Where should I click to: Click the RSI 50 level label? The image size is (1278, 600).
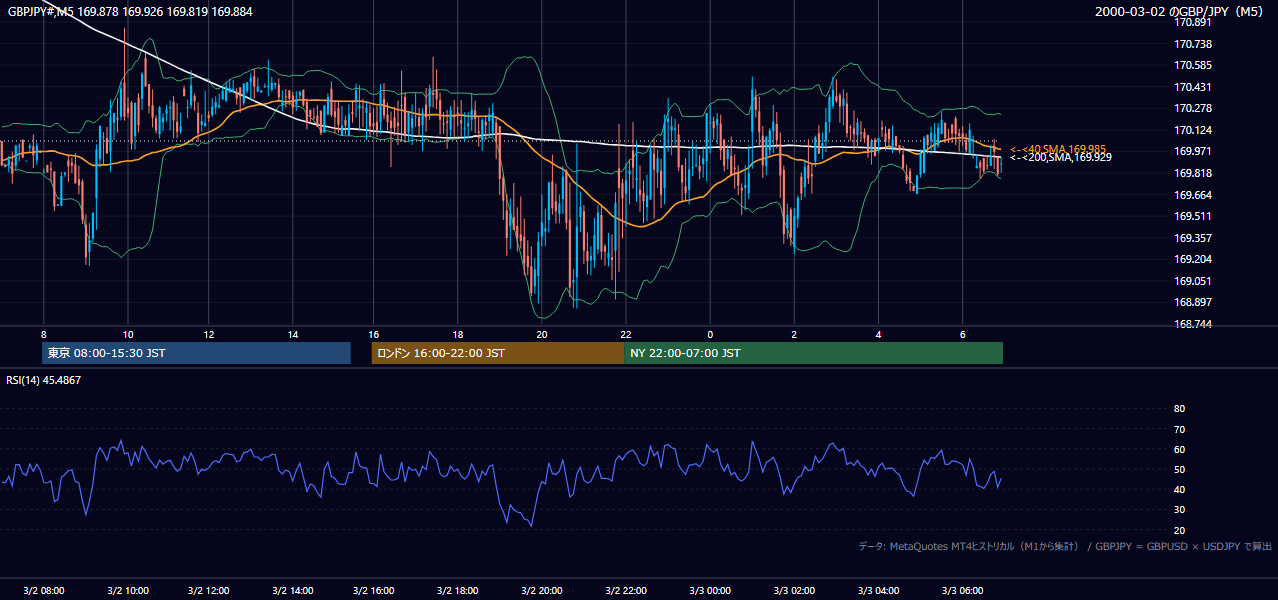pos(1179,469)
